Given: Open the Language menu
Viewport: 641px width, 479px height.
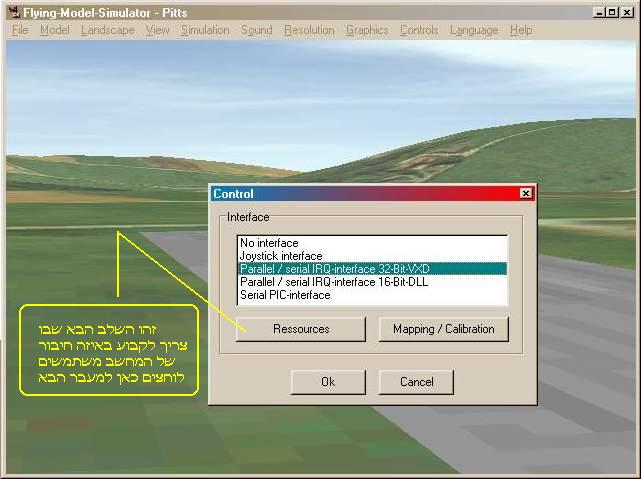Looking at the screenshot, I should (x=474, y=30).
